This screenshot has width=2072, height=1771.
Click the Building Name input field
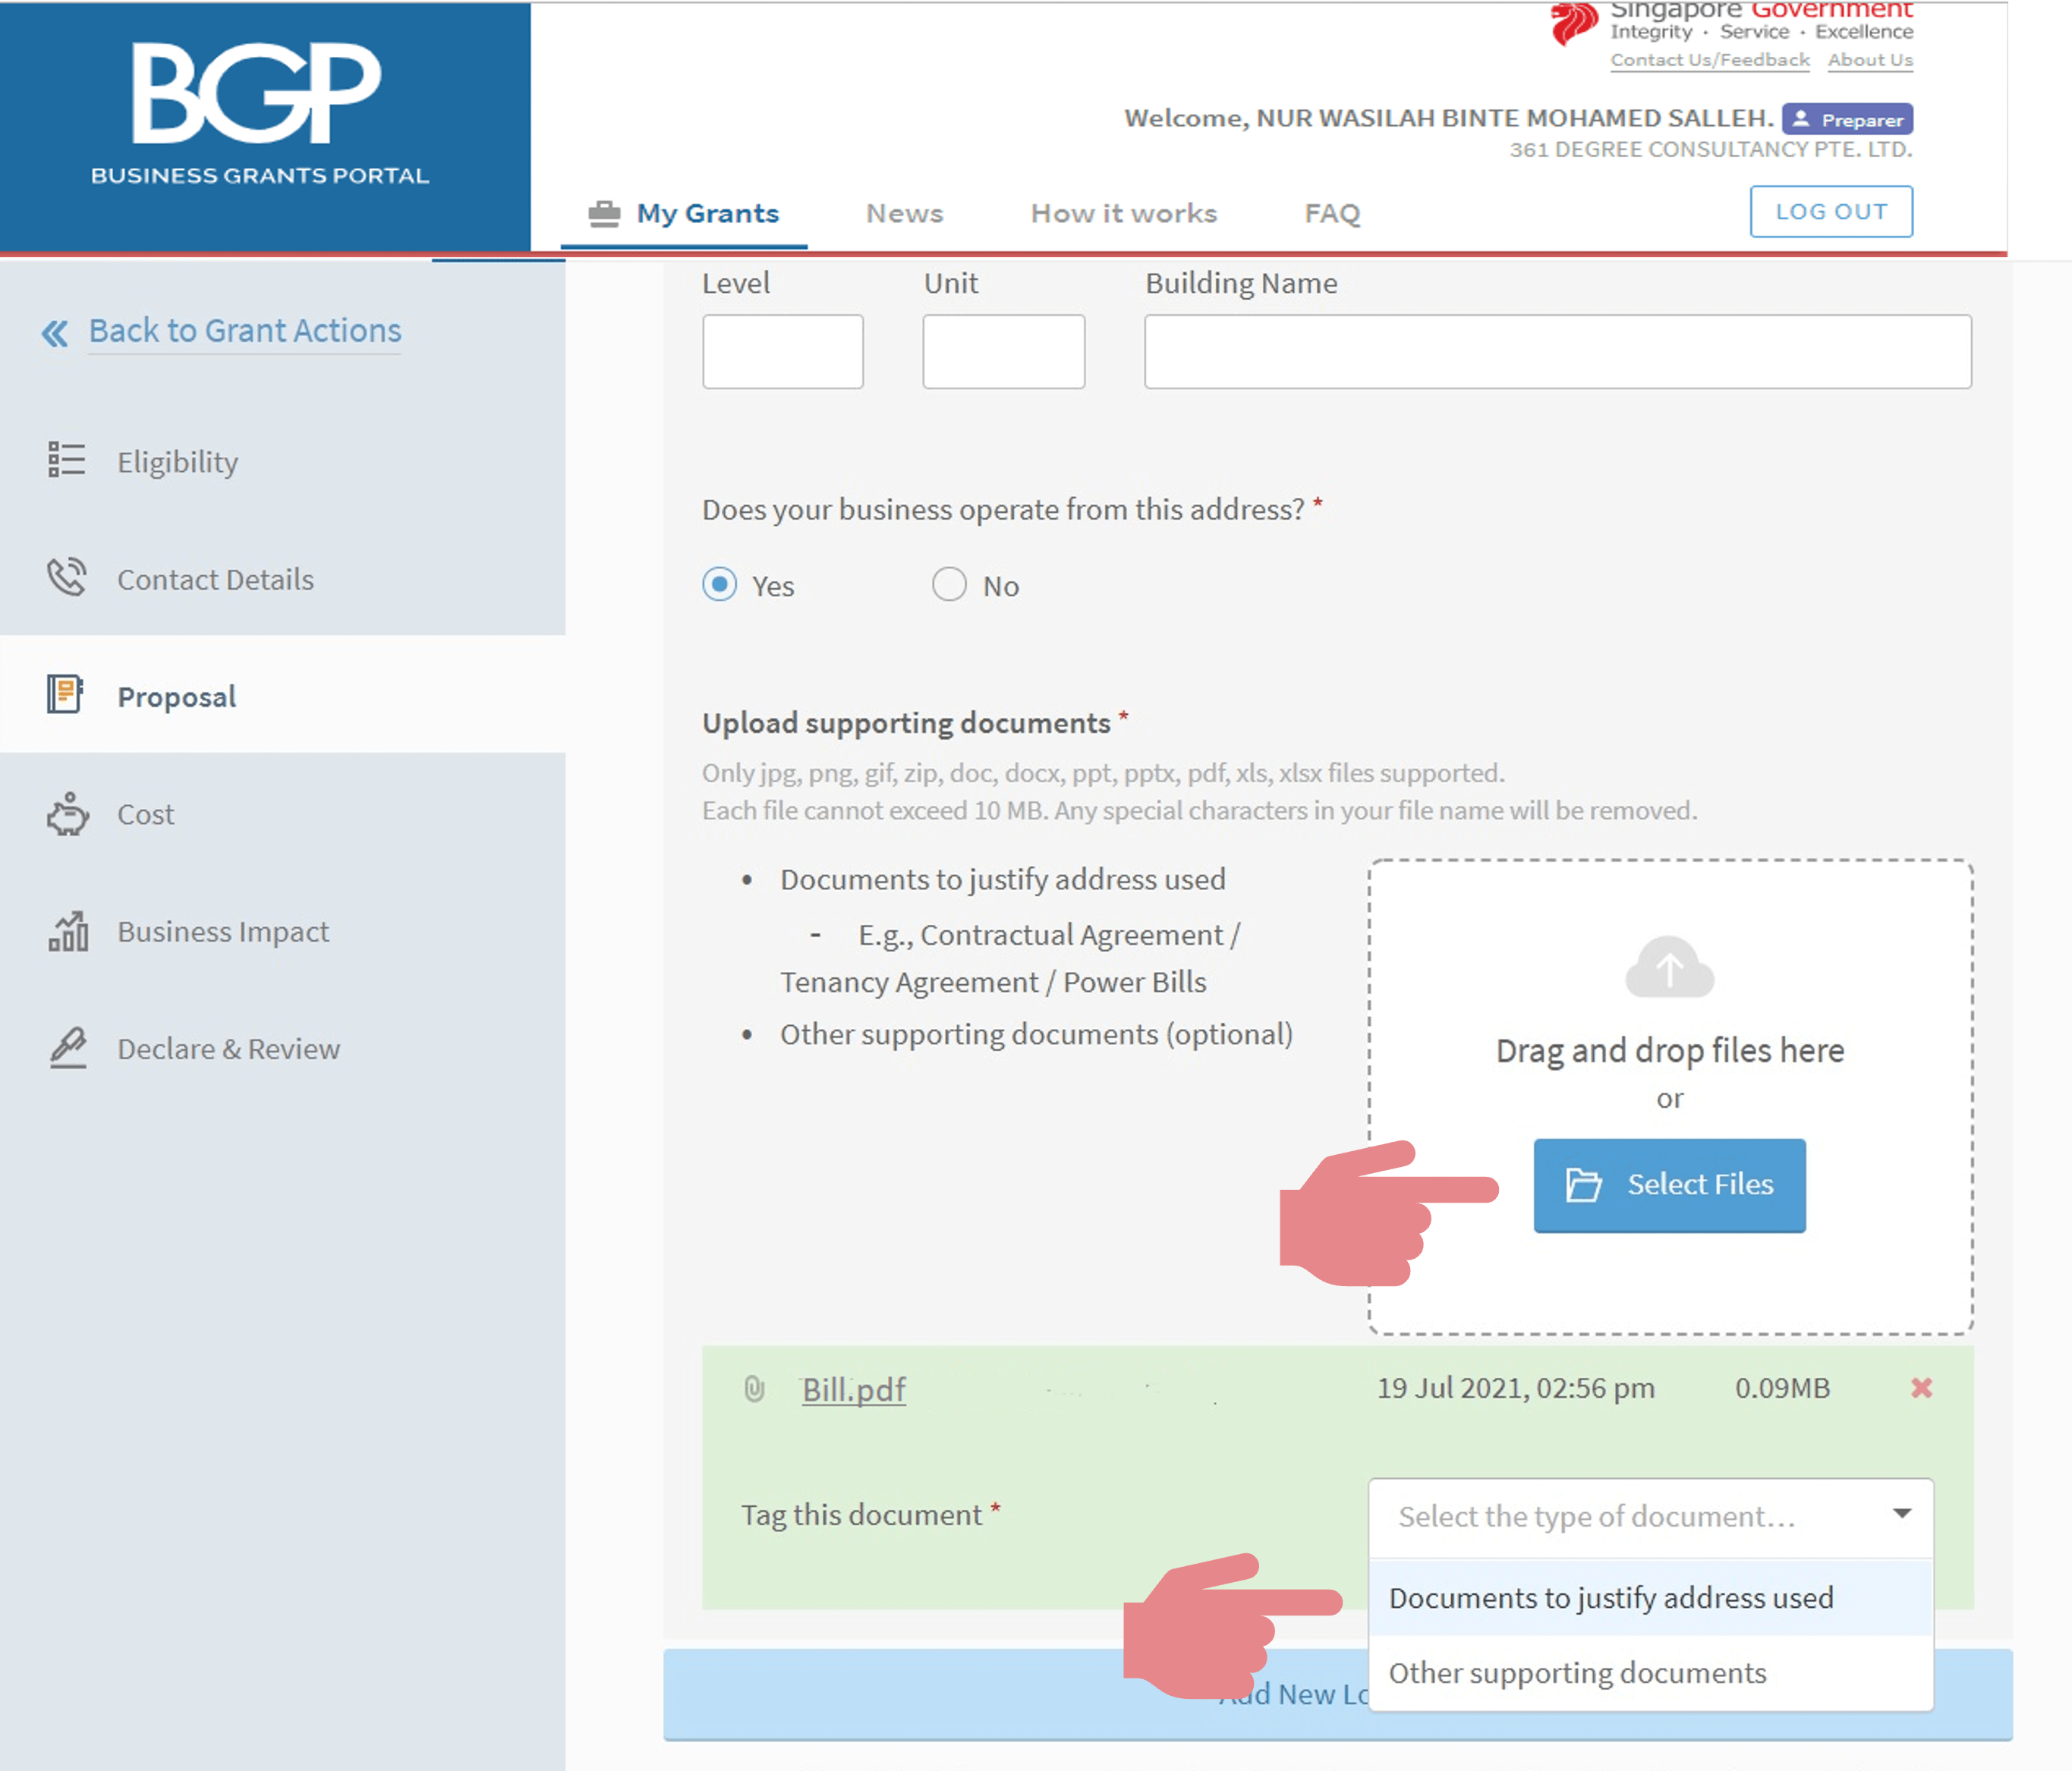(1557, 352)
